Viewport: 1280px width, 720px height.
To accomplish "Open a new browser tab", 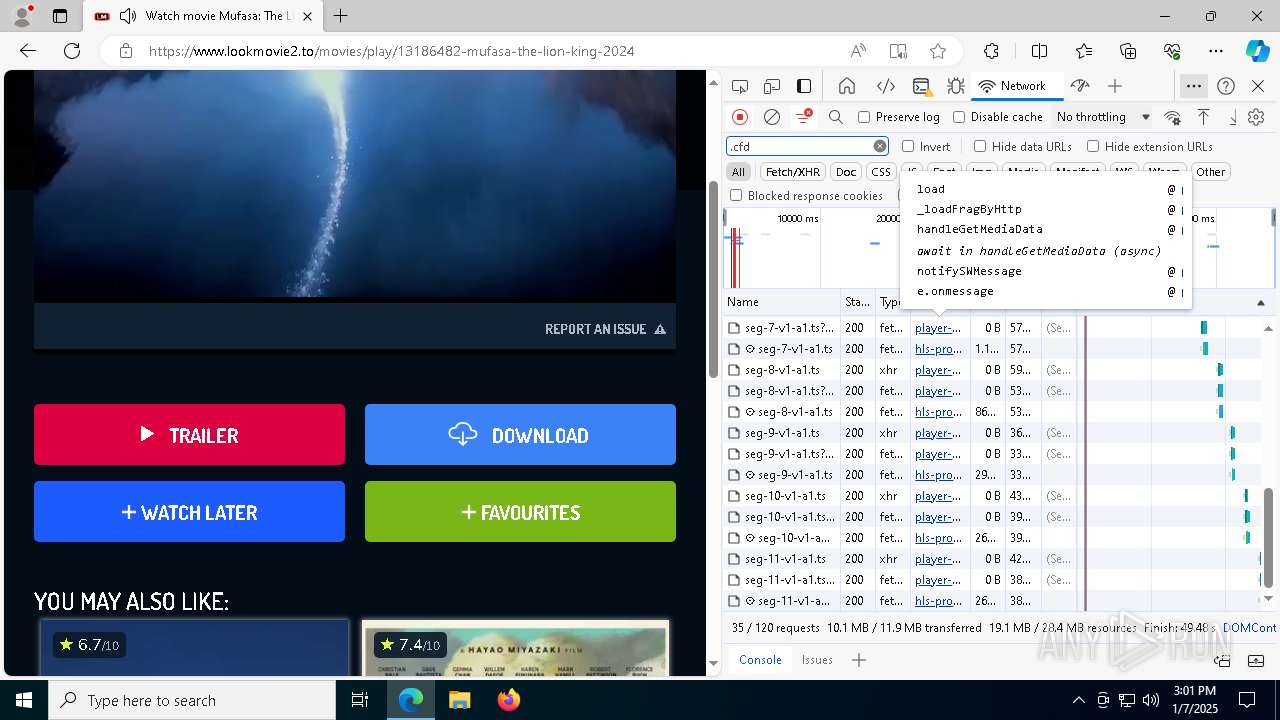I will (x=341, y=16).
